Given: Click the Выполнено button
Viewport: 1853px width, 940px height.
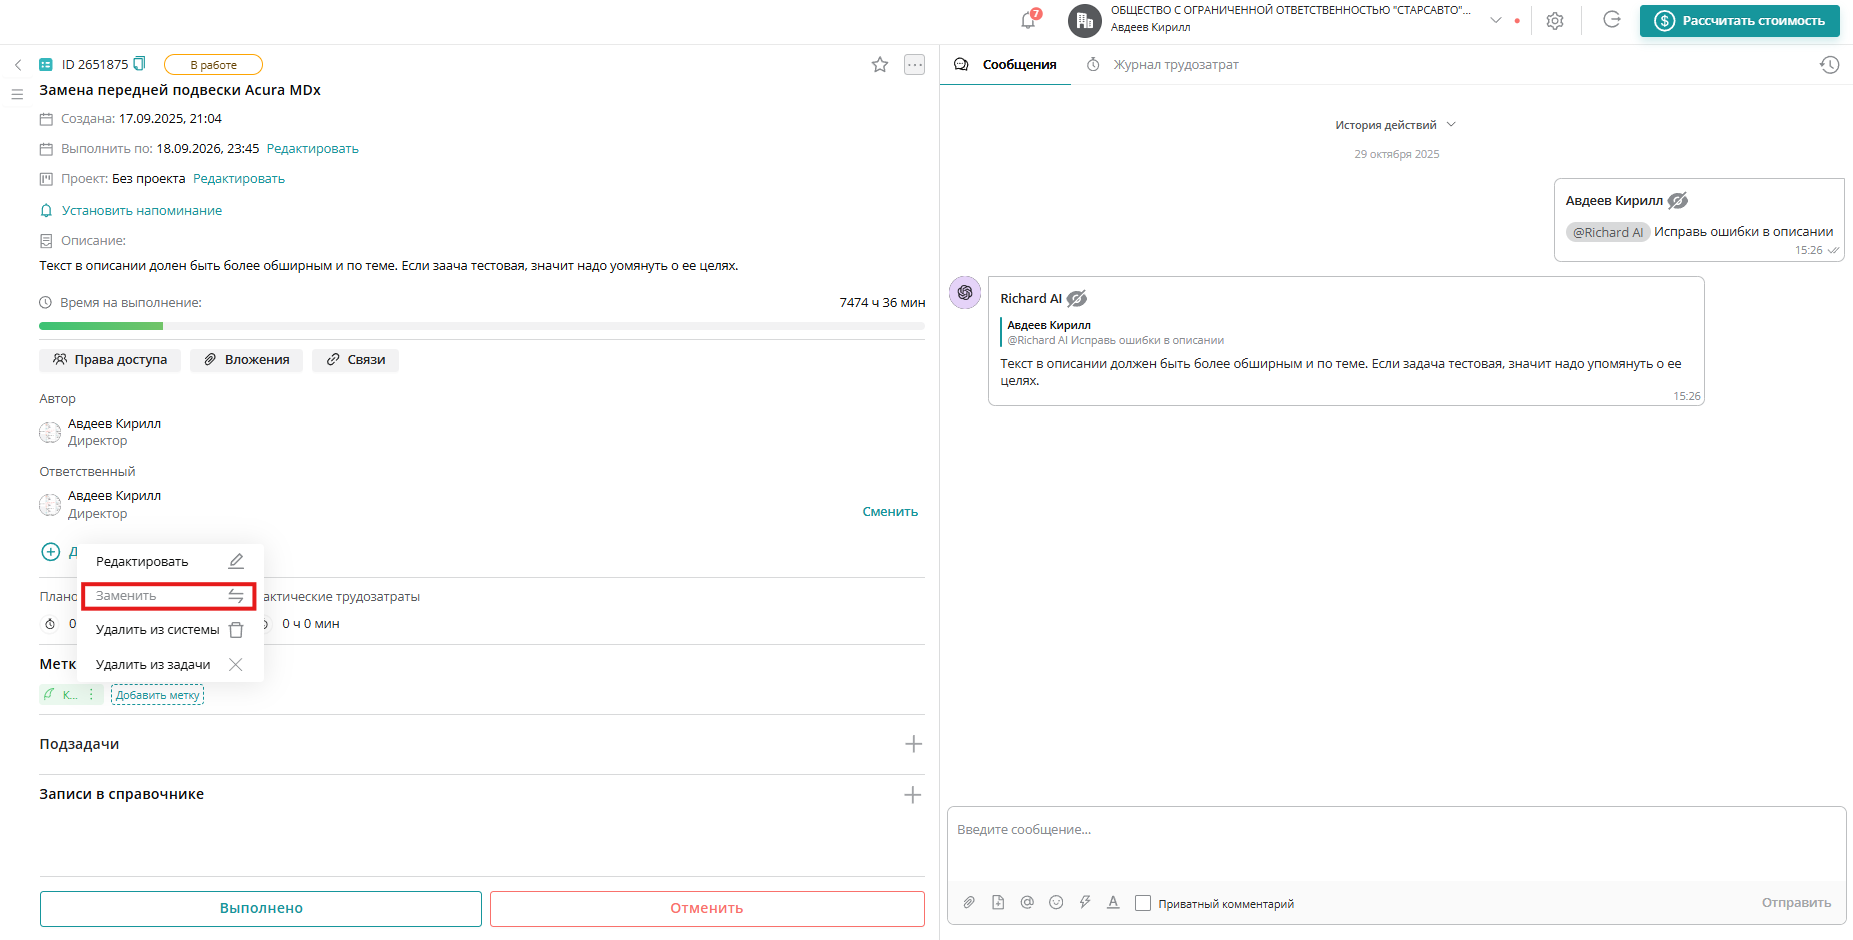Looking at the screenshot, I should 261,908.
